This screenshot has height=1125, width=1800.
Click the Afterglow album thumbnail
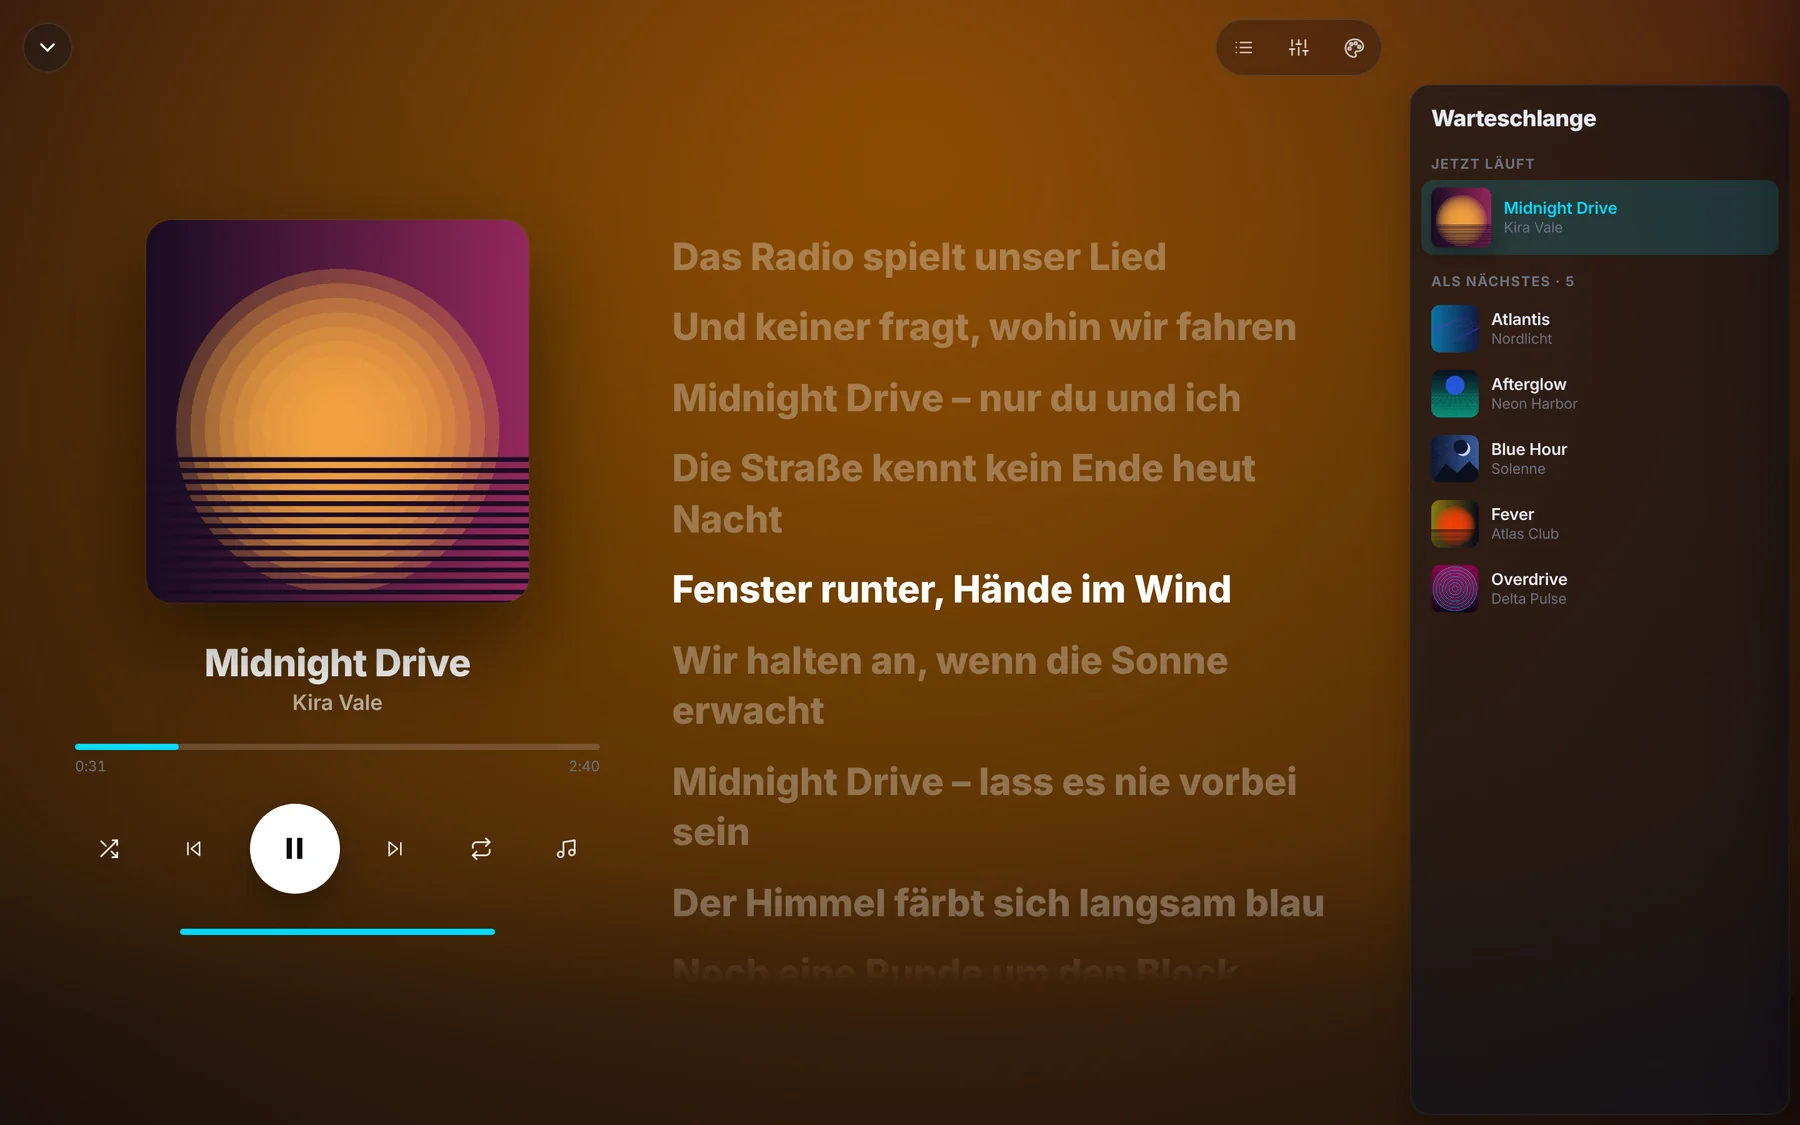point(1455,393)
